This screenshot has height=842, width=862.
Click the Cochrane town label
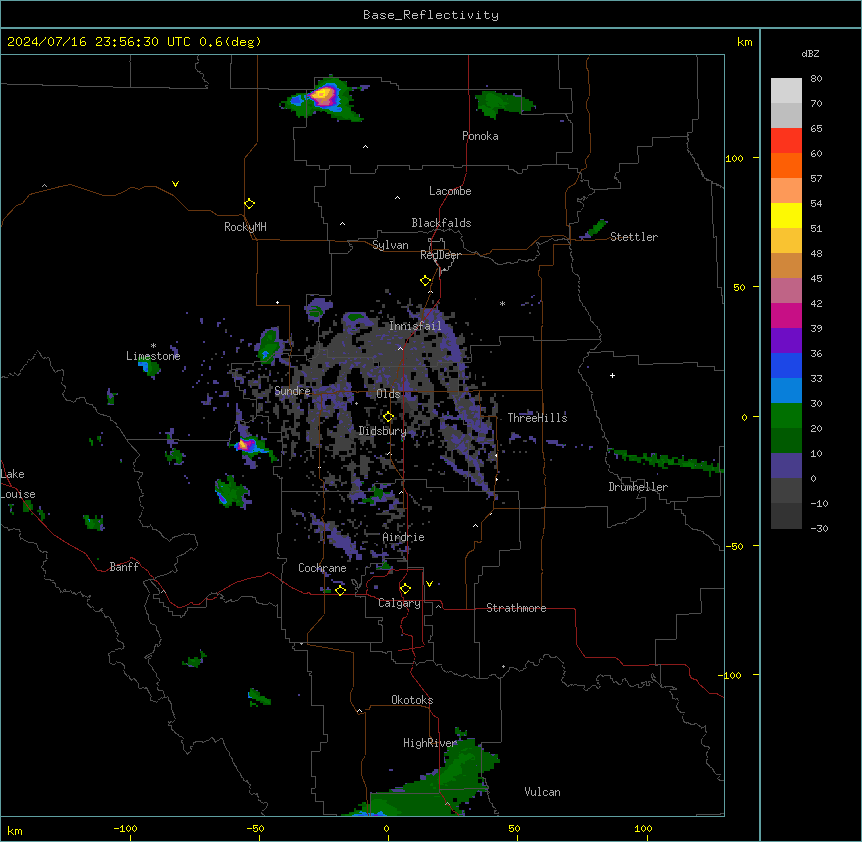(x=322, y=568)
